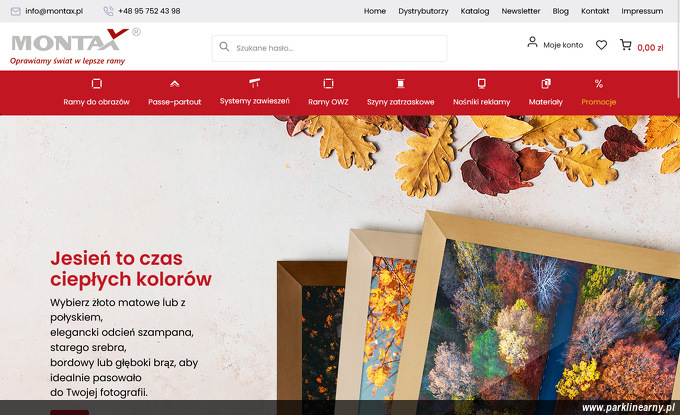Click the Passe-partout chevron icon
This screenshot has width=680, height=415.
[x=174, y=83]
